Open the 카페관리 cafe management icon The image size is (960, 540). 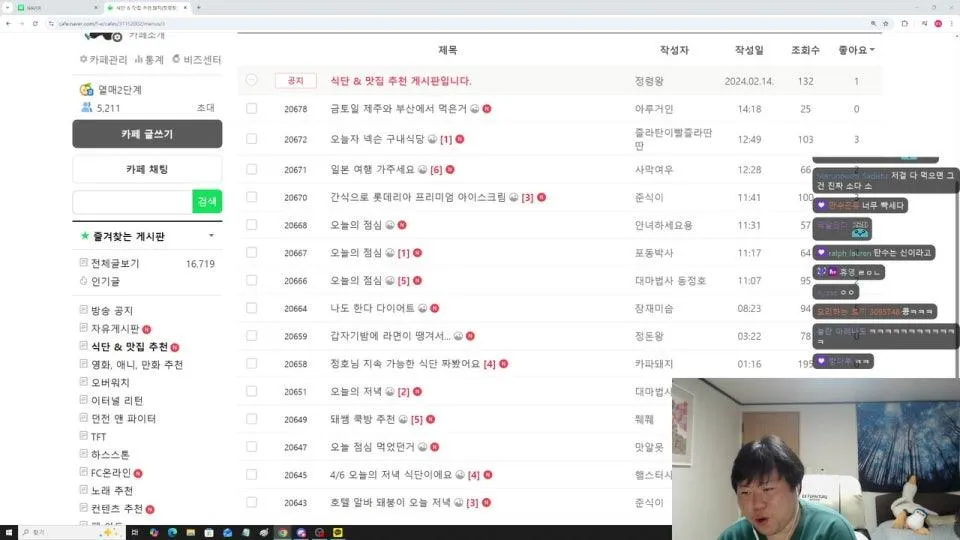click(83, 59)
